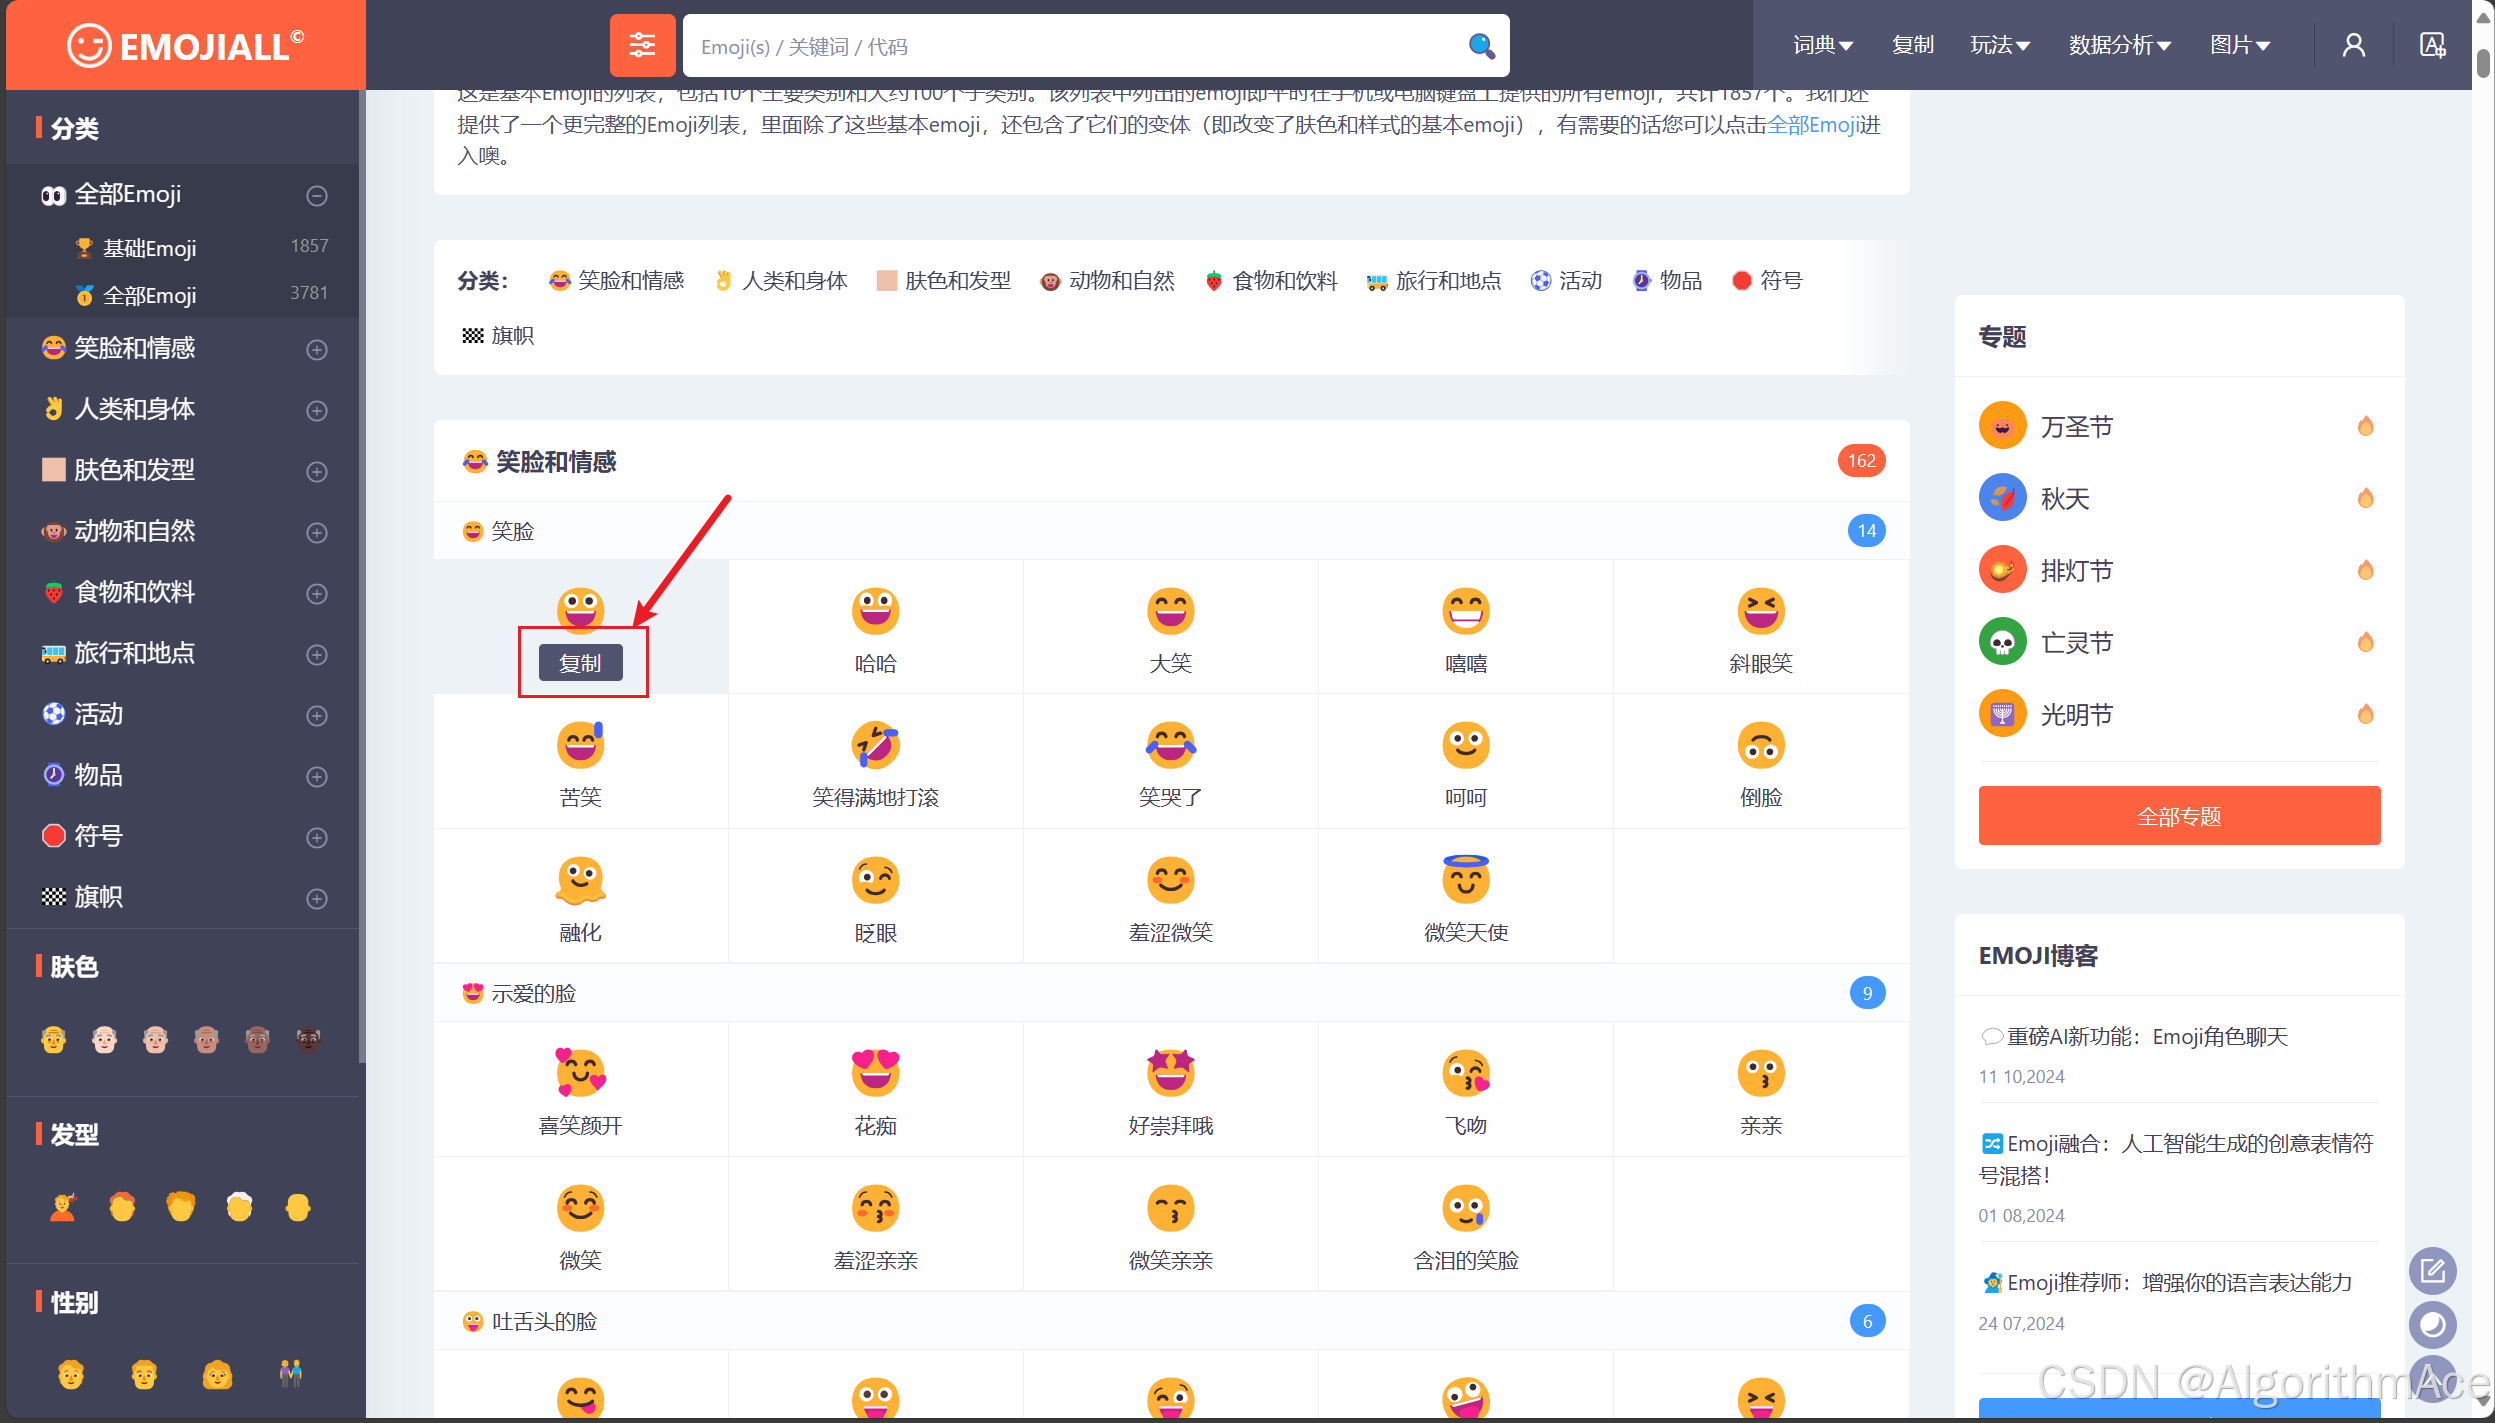Click the language translate icon
This screenshot has width=2495, height=1423.
coord(2432,45)
